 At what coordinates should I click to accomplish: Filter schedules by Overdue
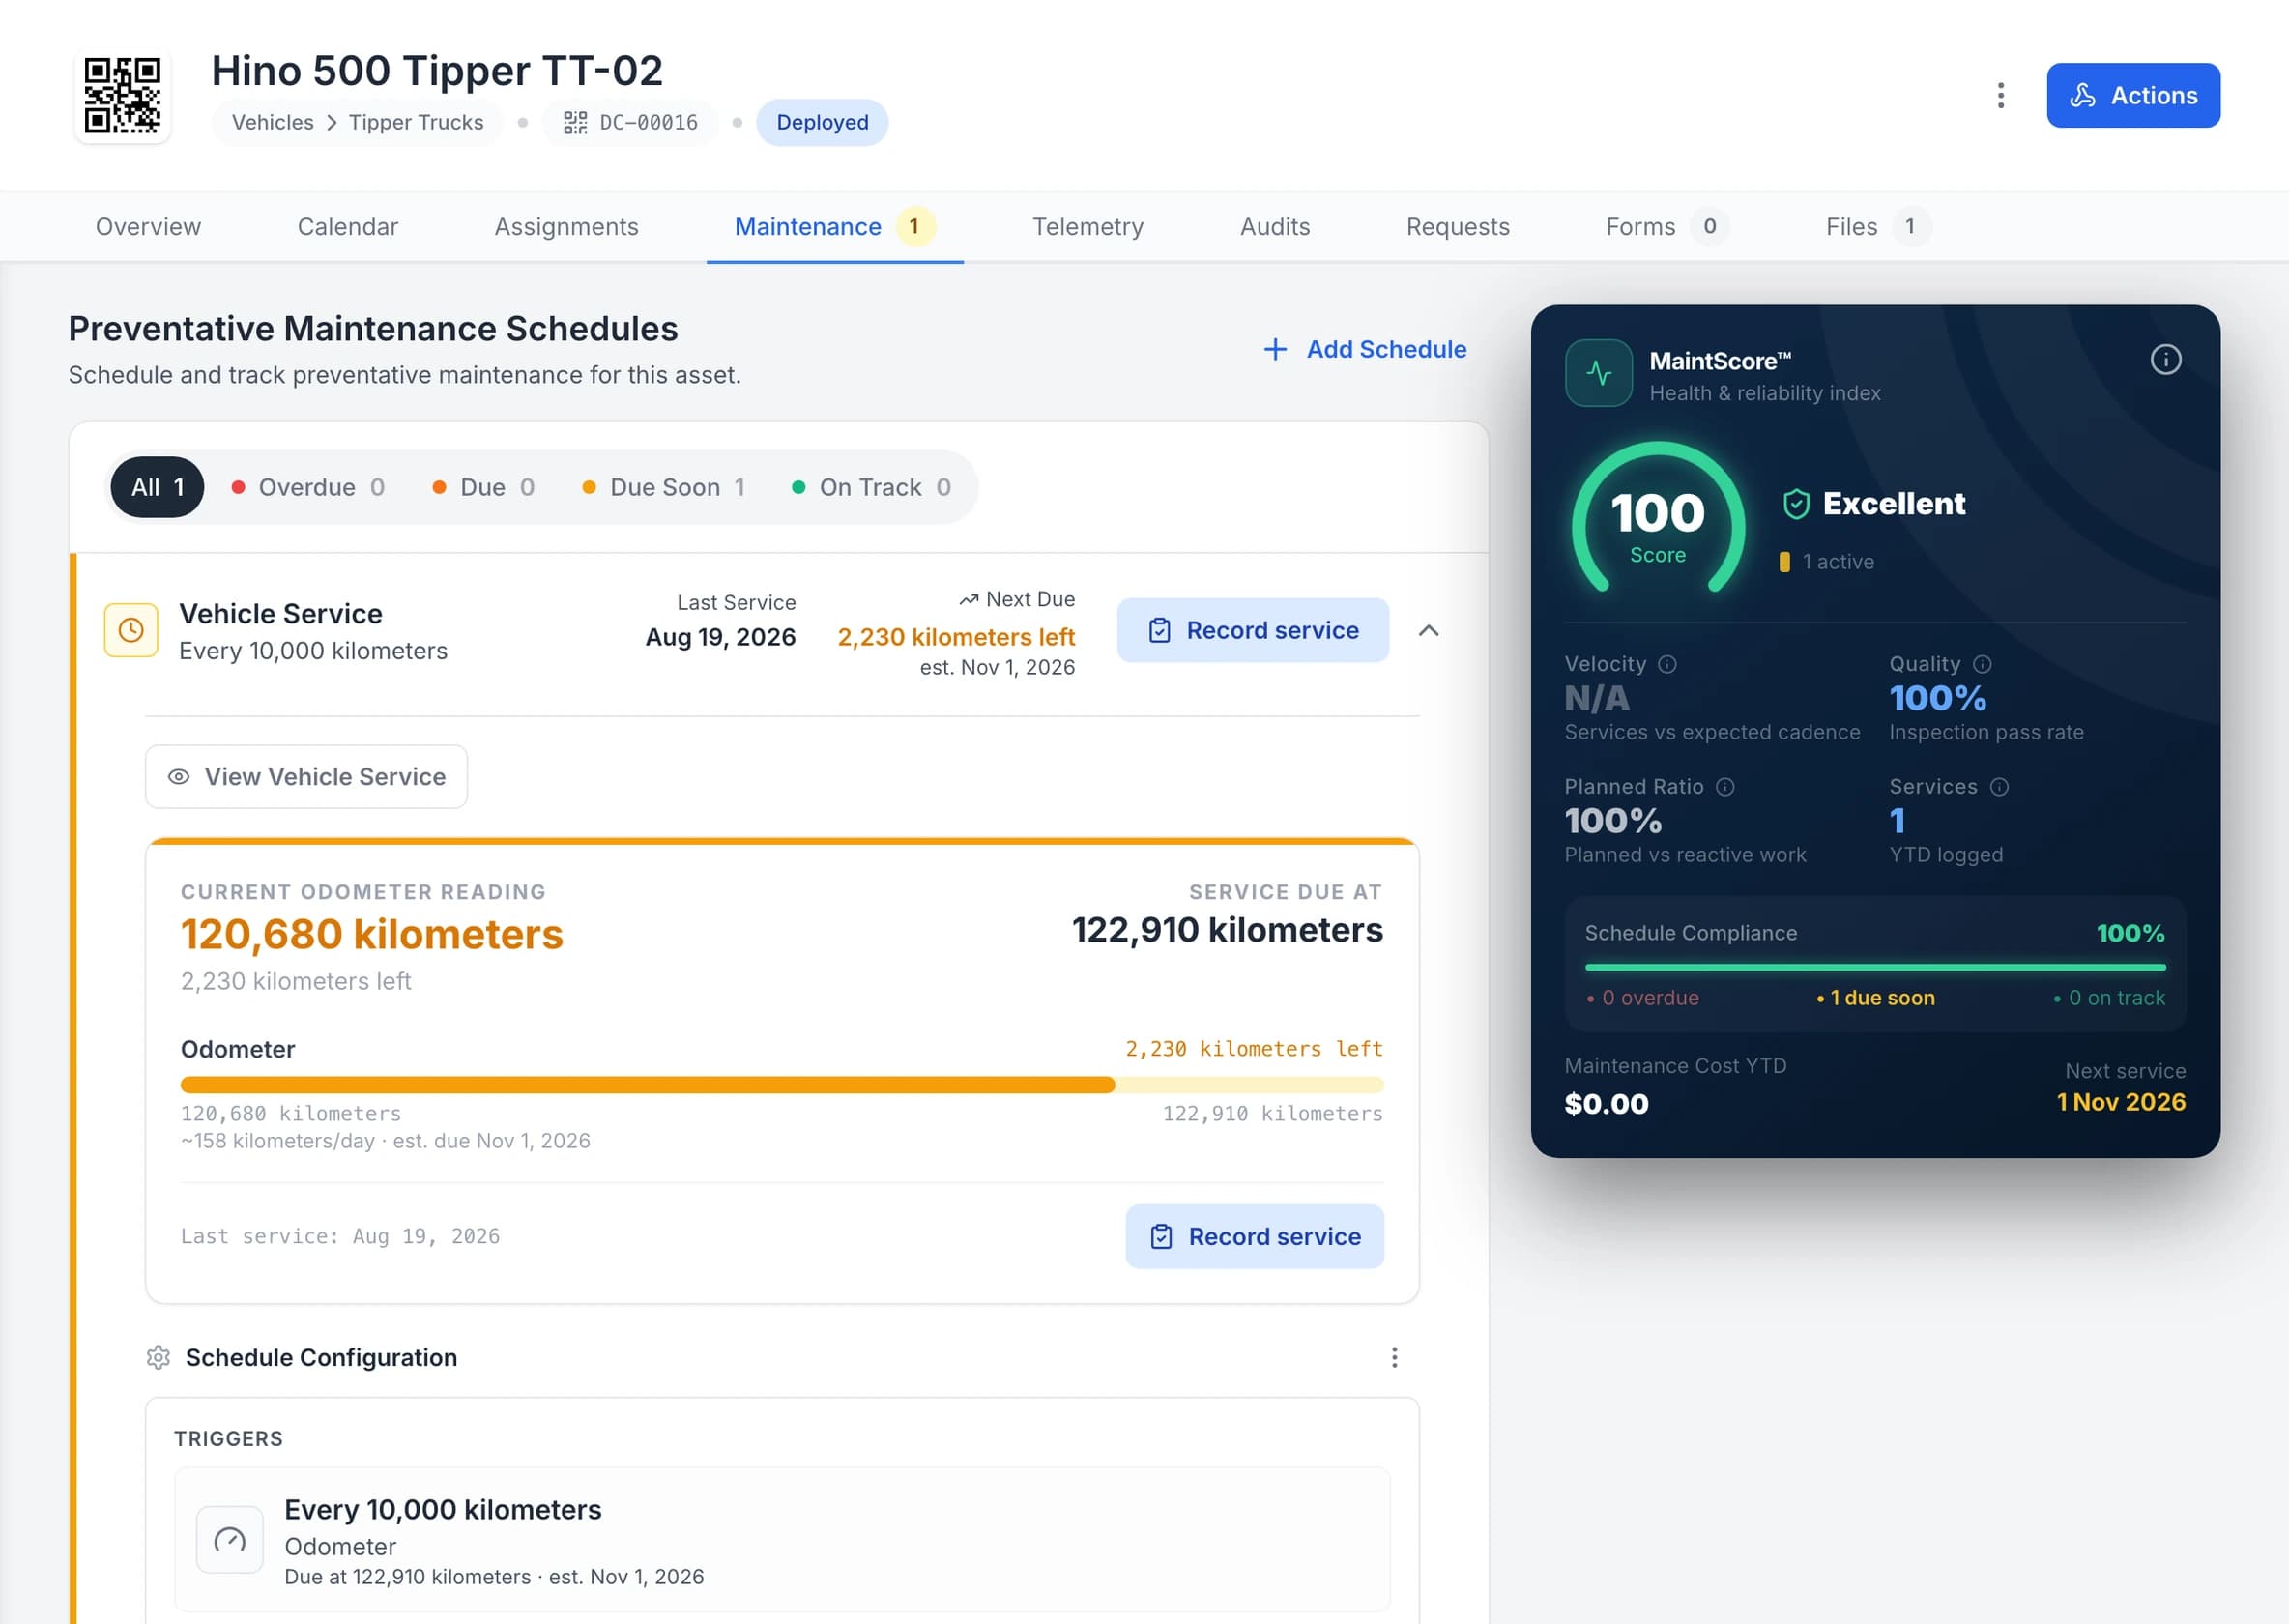click(308, 487)
